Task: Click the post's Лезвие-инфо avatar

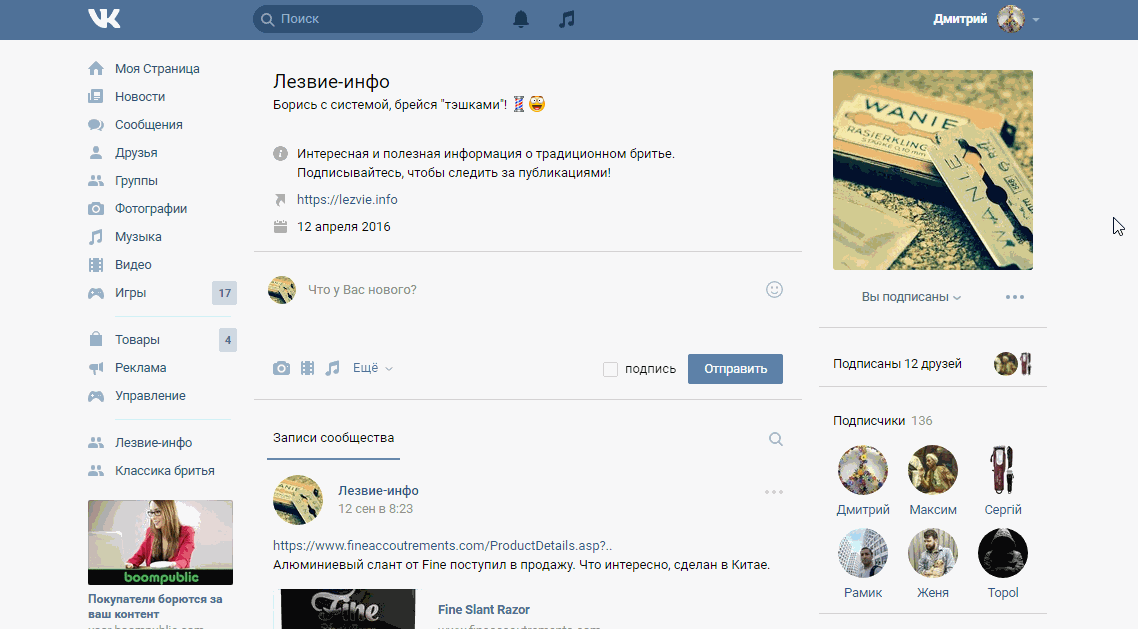Action: (x=298, y=500)
